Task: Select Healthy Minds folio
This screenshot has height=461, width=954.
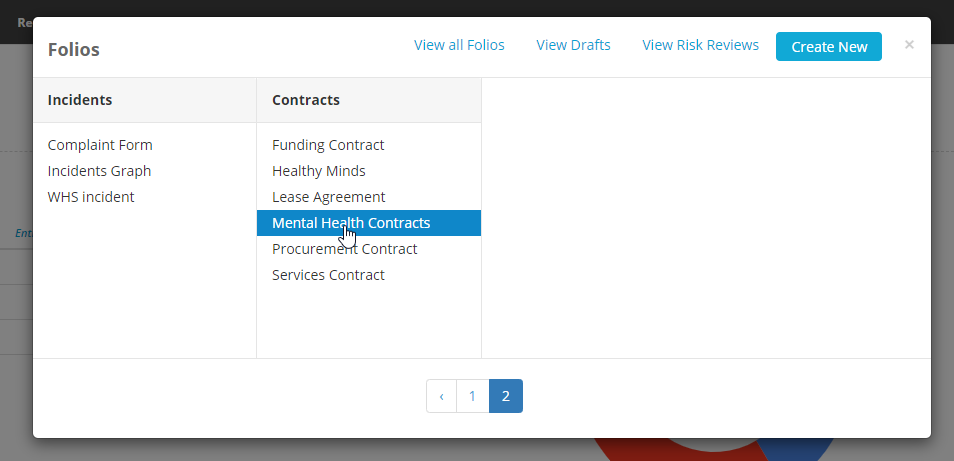Action: (x=319, y=171)
